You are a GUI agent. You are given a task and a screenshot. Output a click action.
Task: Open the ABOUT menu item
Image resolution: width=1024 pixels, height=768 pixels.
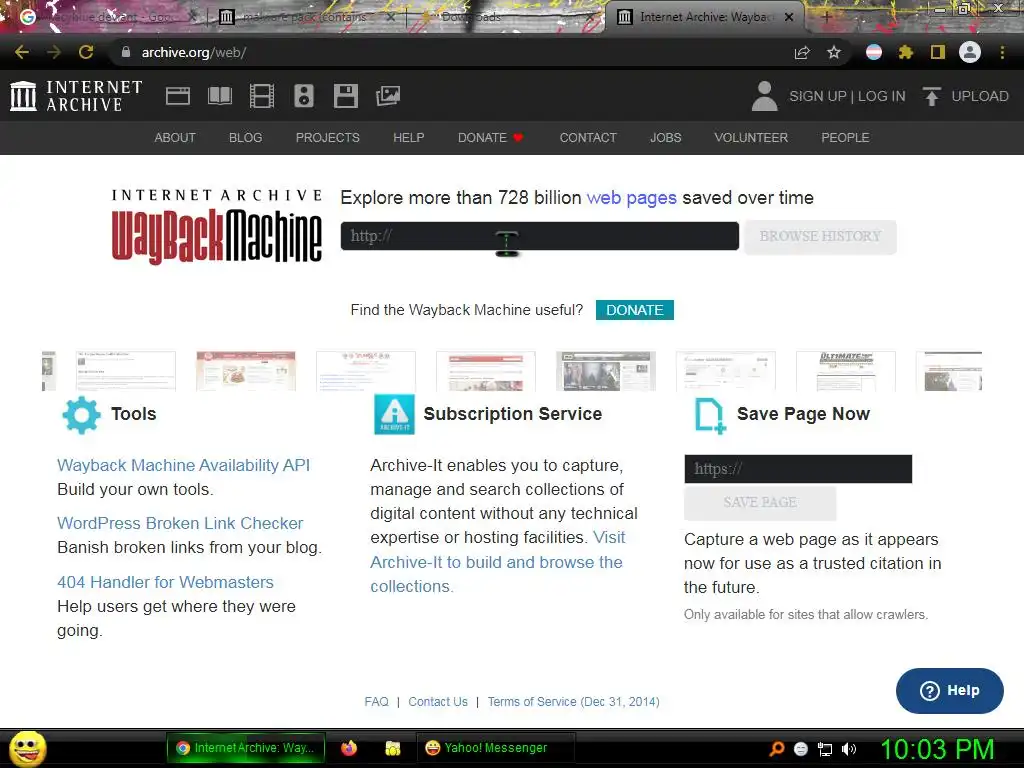[175, 138]
